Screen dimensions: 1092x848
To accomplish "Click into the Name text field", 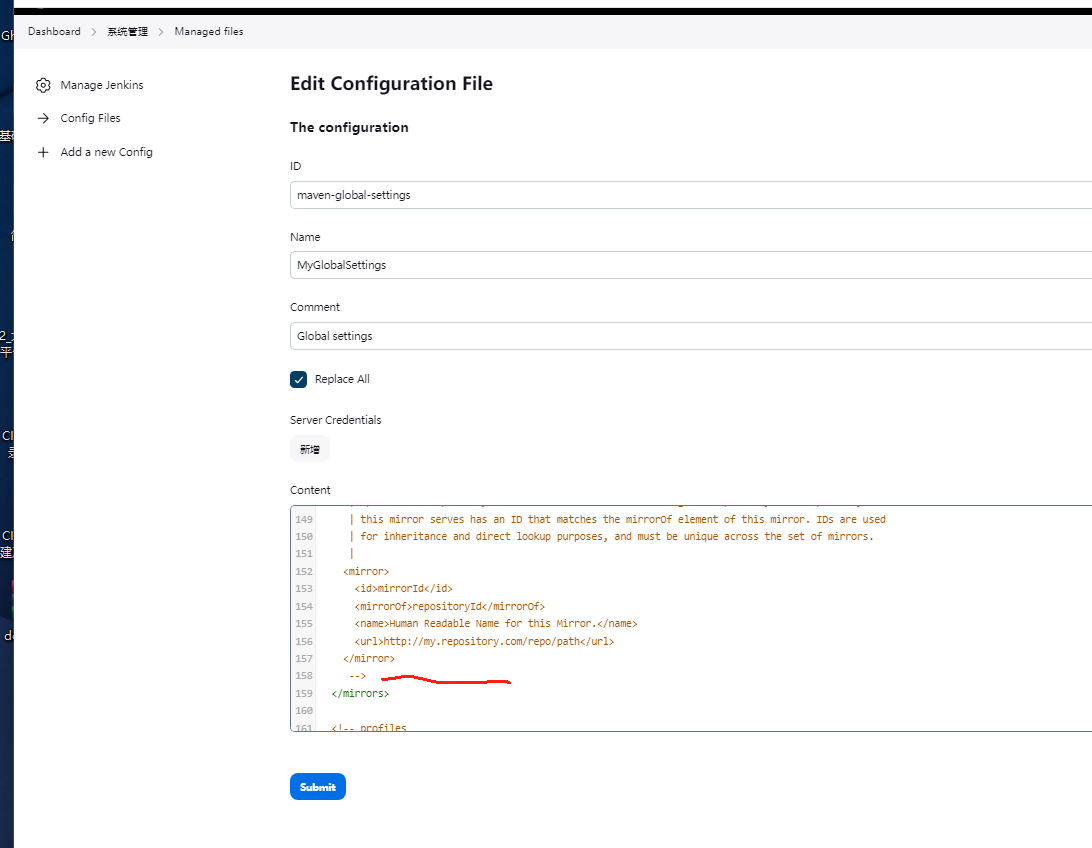I will [690, 265].
